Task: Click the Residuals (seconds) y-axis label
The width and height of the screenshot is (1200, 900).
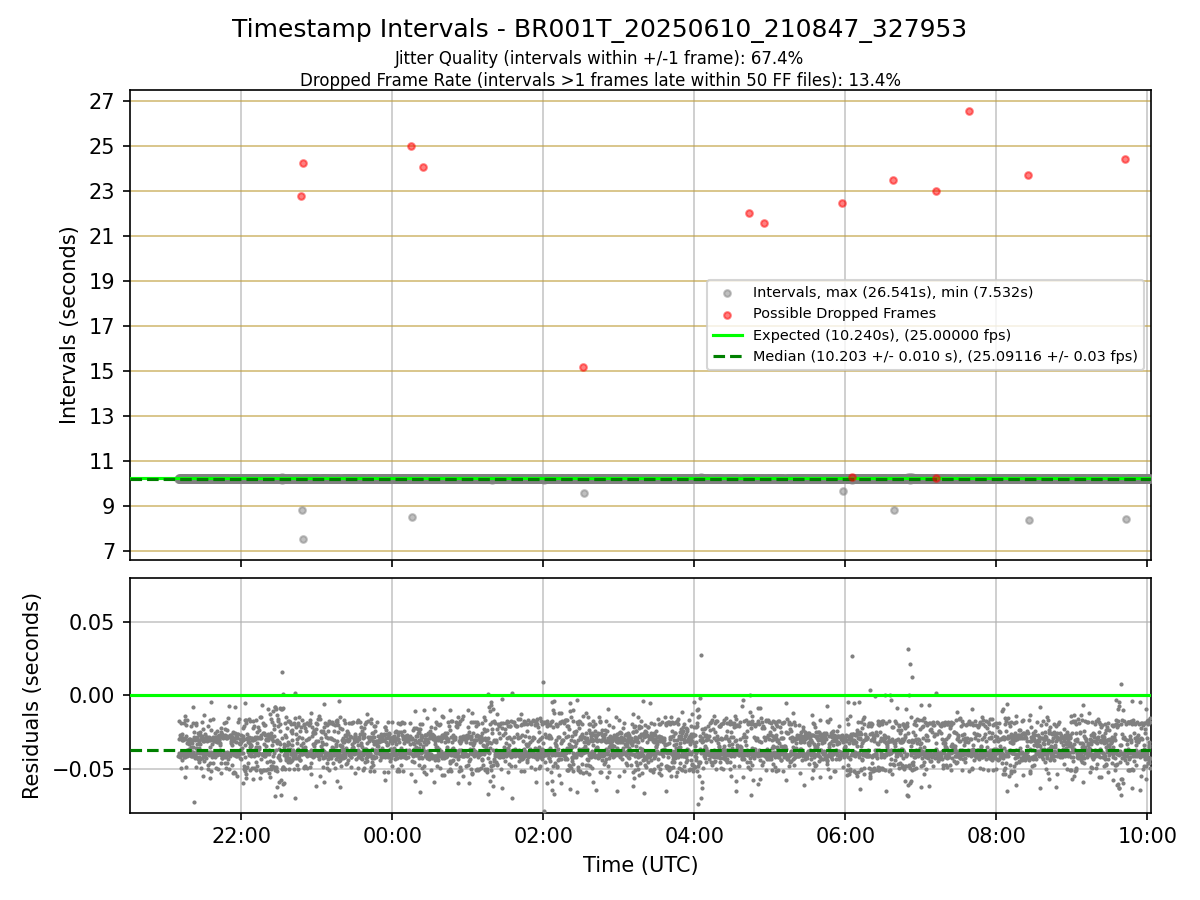Action: coord(32,696)
